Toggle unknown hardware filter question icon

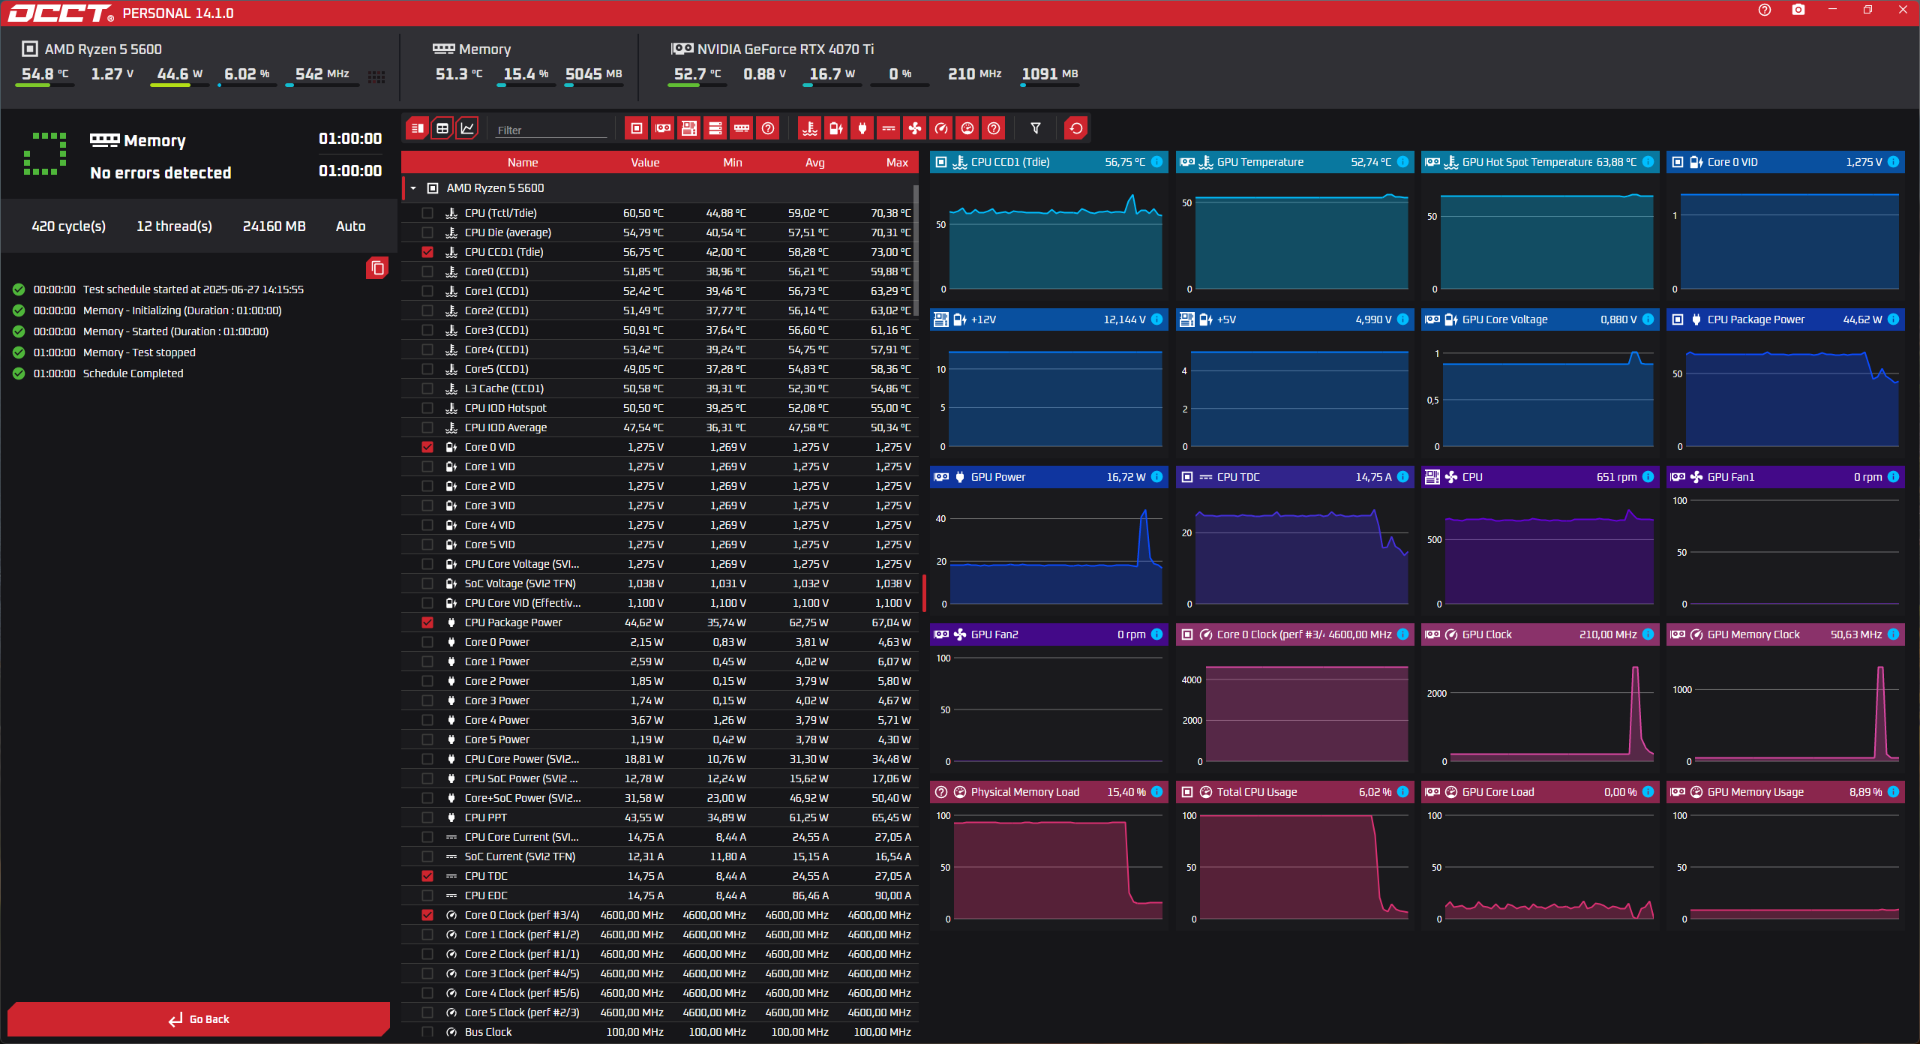768,128
